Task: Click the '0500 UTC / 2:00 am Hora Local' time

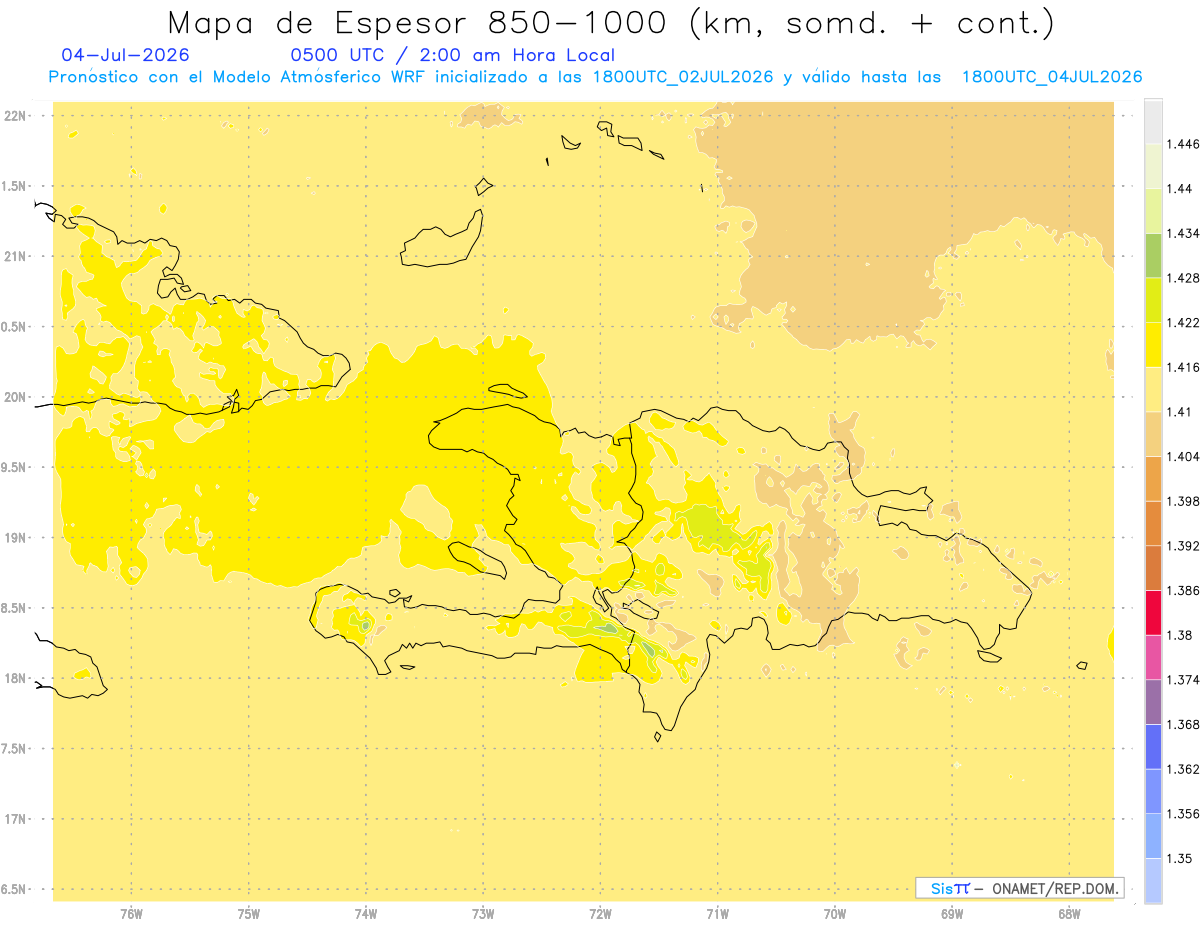Action: pos(452,55)
